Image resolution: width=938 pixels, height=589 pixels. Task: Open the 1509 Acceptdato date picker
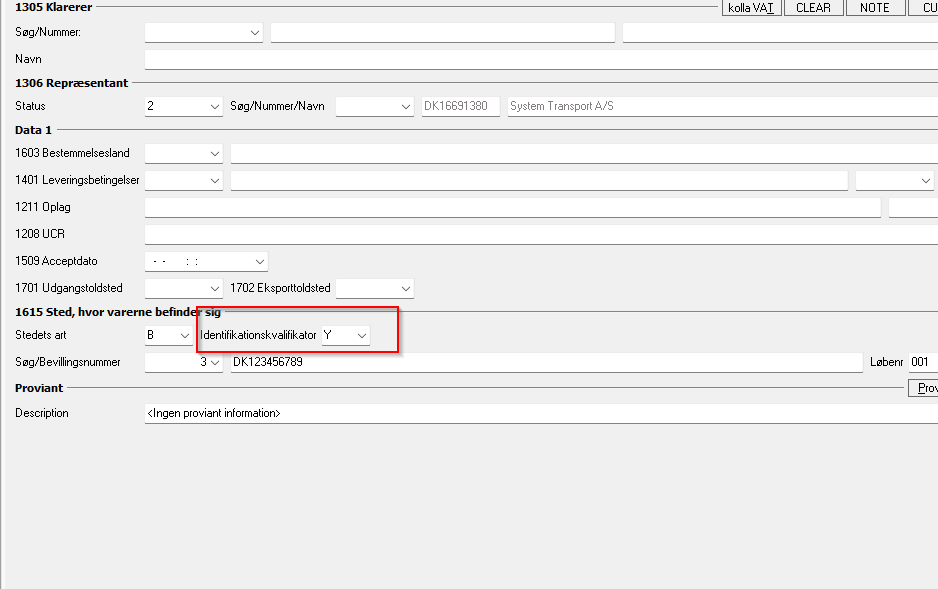(259, 262)
